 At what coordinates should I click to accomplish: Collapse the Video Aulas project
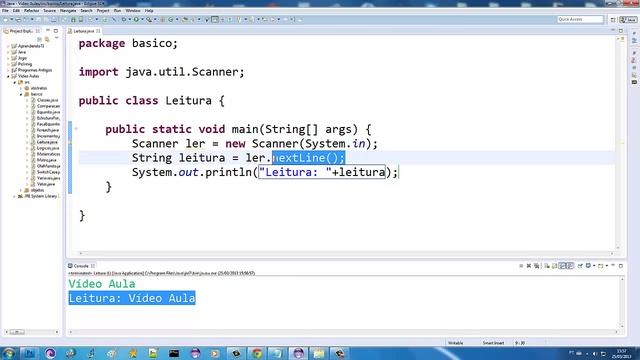pyautogui.click(x=8, y=76)
